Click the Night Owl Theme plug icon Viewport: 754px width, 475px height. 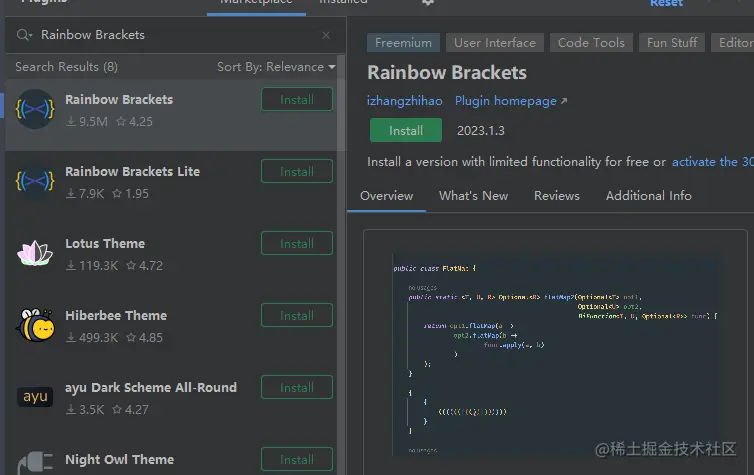pos(35,462)
